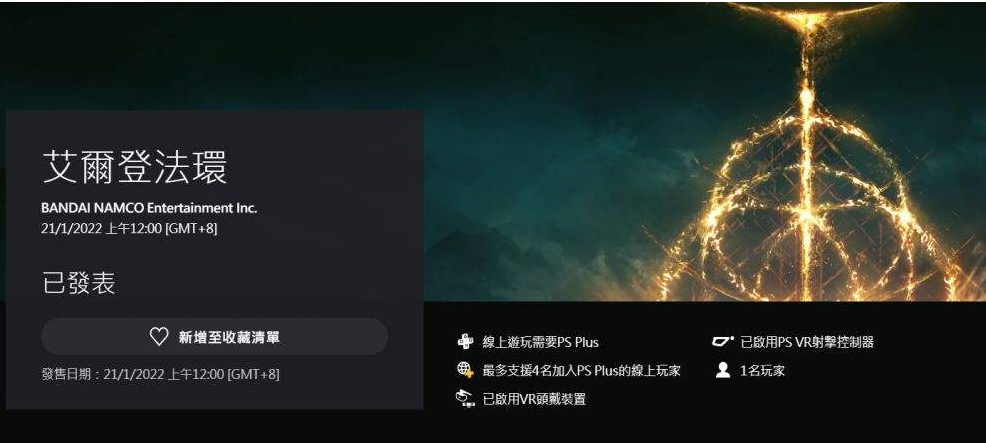Click the VR headset icon
This screenshot has width=986, height=443.
pos(465,398)
